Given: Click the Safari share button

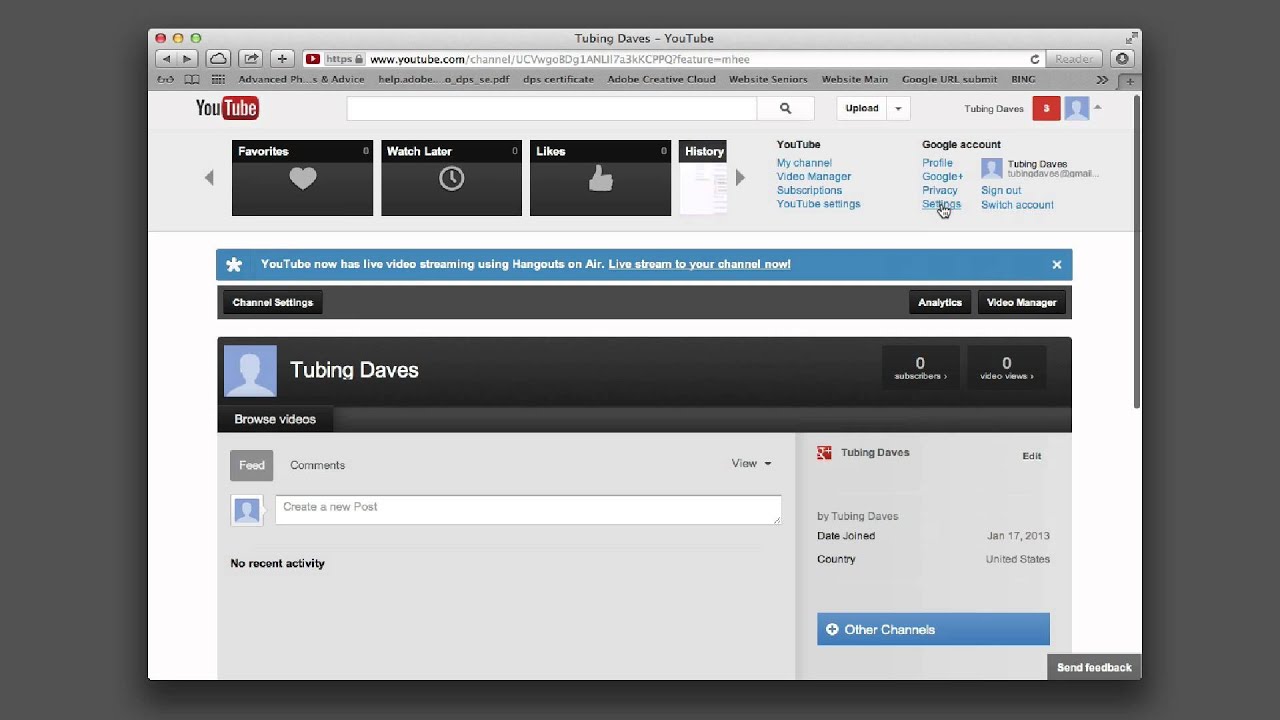Looking at the screenshot, I should pyautogui.click(x=251, y=59).
